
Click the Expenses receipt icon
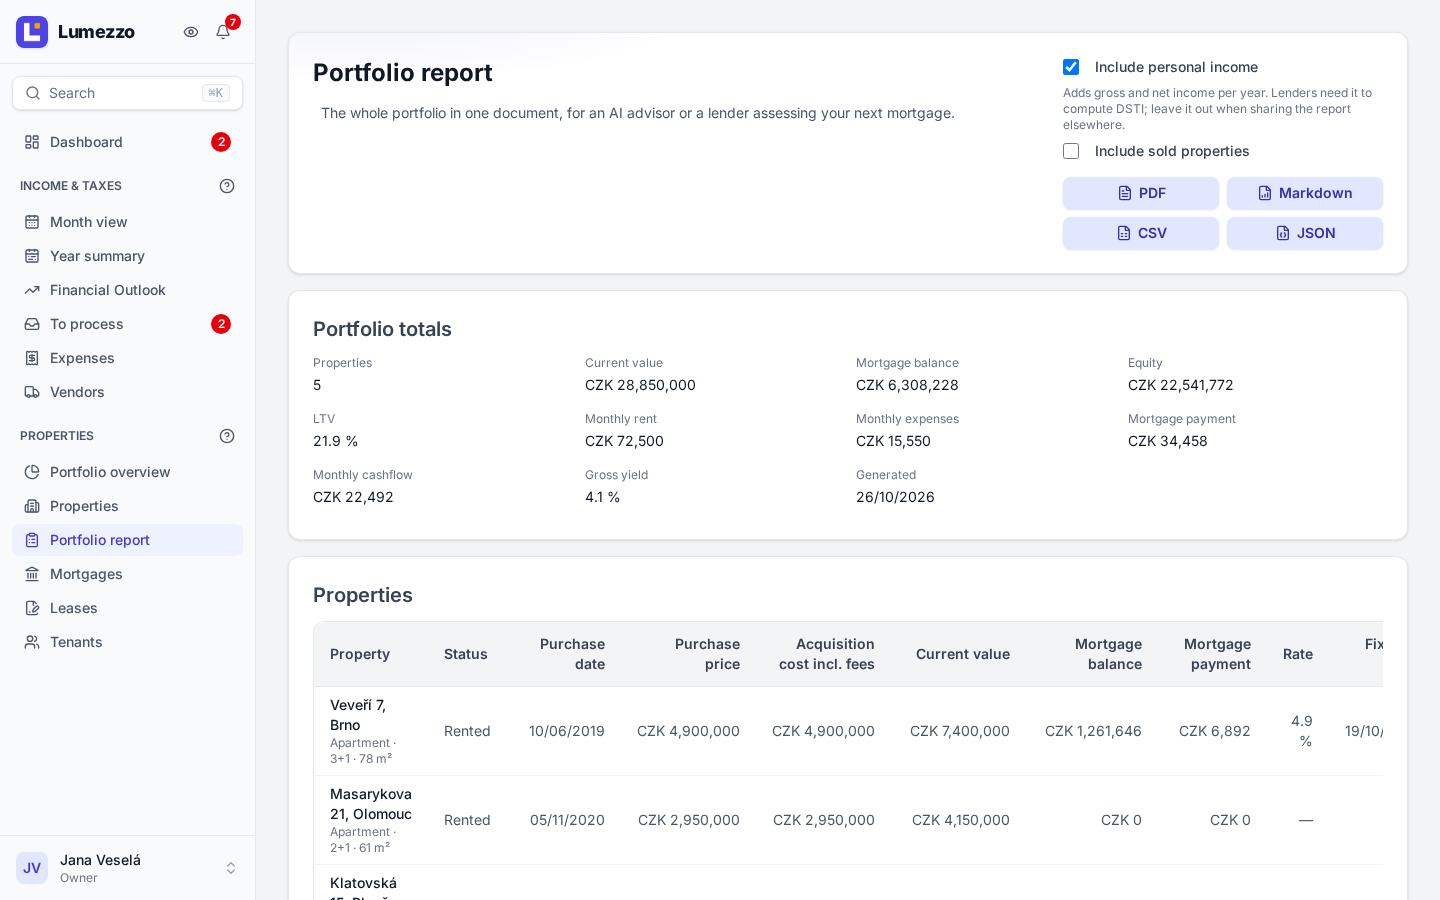(x=32, y=358)
